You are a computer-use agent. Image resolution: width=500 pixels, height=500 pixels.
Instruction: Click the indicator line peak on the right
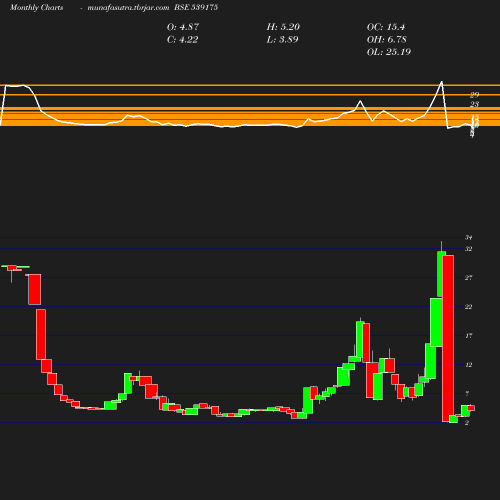(442, 81)
